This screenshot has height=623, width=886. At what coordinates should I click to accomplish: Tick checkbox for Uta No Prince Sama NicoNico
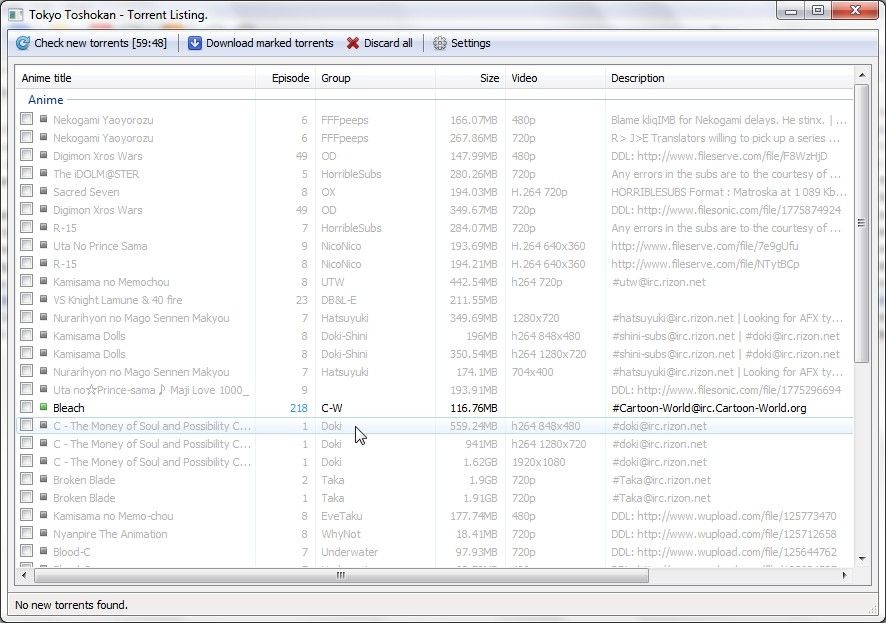pos(27,245)
